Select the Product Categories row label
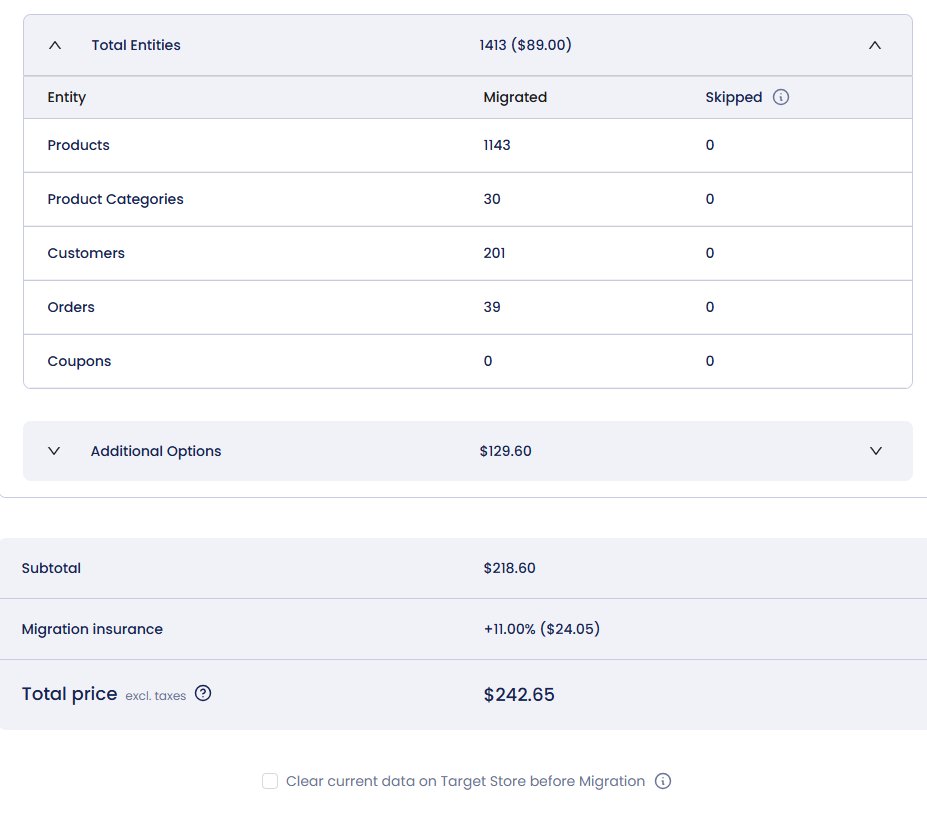Viewport: 927px width, 817px height. click(x=115, y=199)
